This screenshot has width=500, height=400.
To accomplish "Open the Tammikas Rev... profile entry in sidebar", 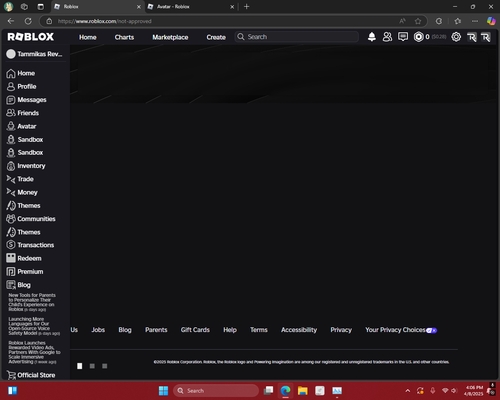I will [35, 54].
